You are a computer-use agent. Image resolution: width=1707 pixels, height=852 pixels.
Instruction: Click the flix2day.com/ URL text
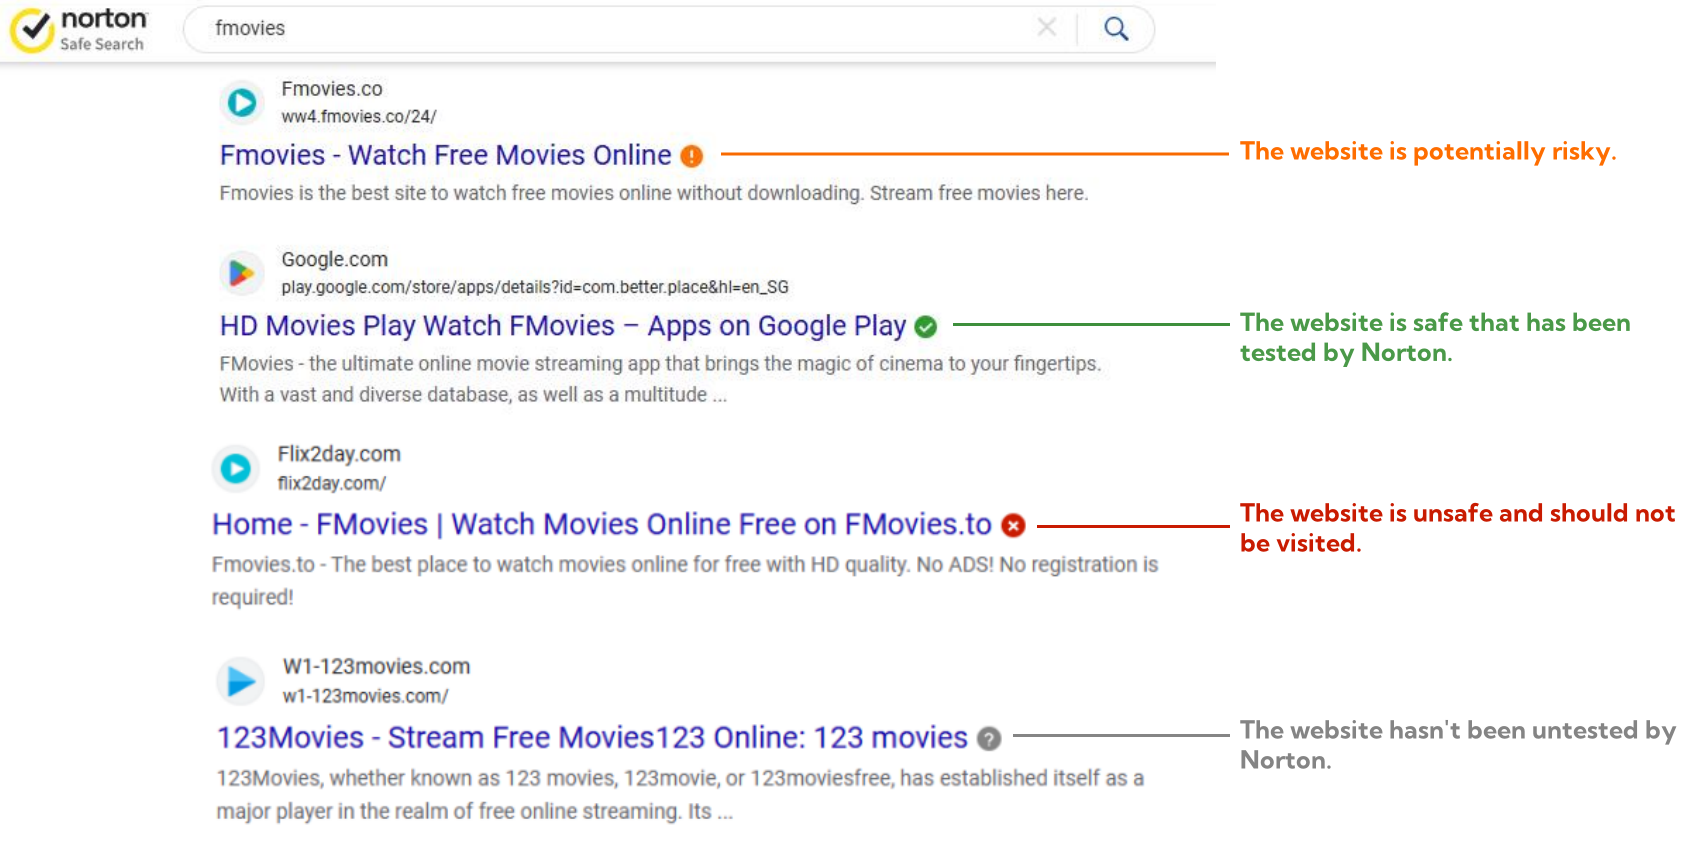coord(332,483)
